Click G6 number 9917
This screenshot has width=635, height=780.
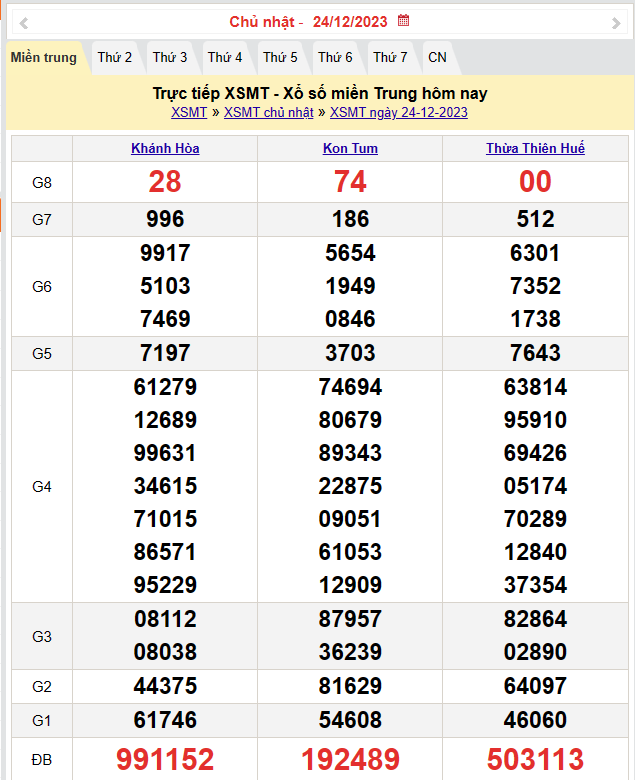165,253
